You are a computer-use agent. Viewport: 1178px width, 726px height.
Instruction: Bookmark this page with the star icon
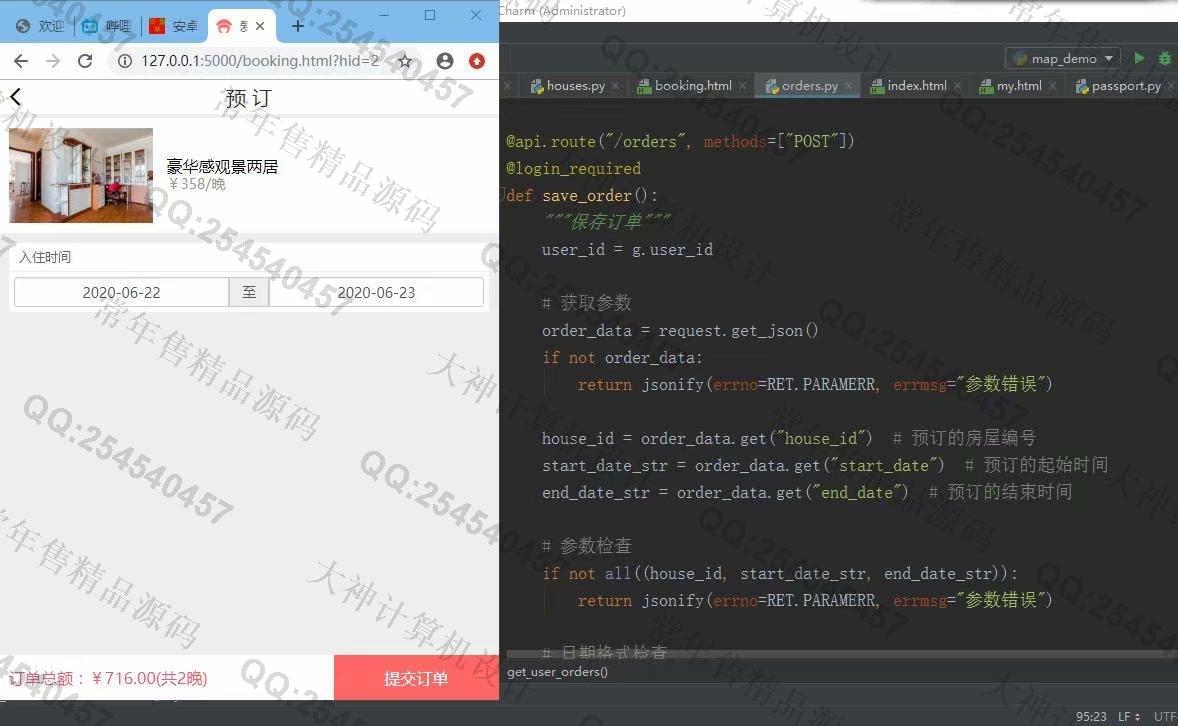(x=405, y=61)
